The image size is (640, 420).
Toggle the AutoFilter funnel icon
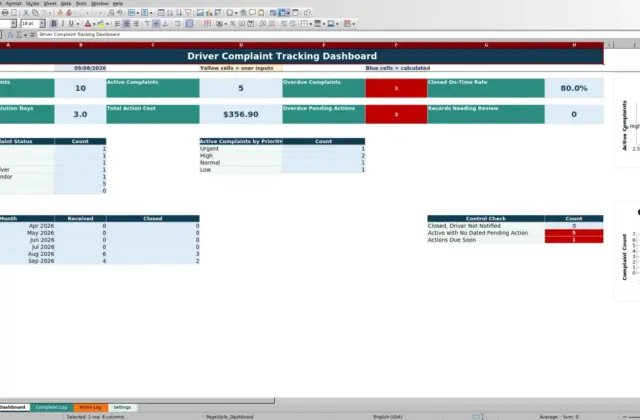(x=188, y=13)
